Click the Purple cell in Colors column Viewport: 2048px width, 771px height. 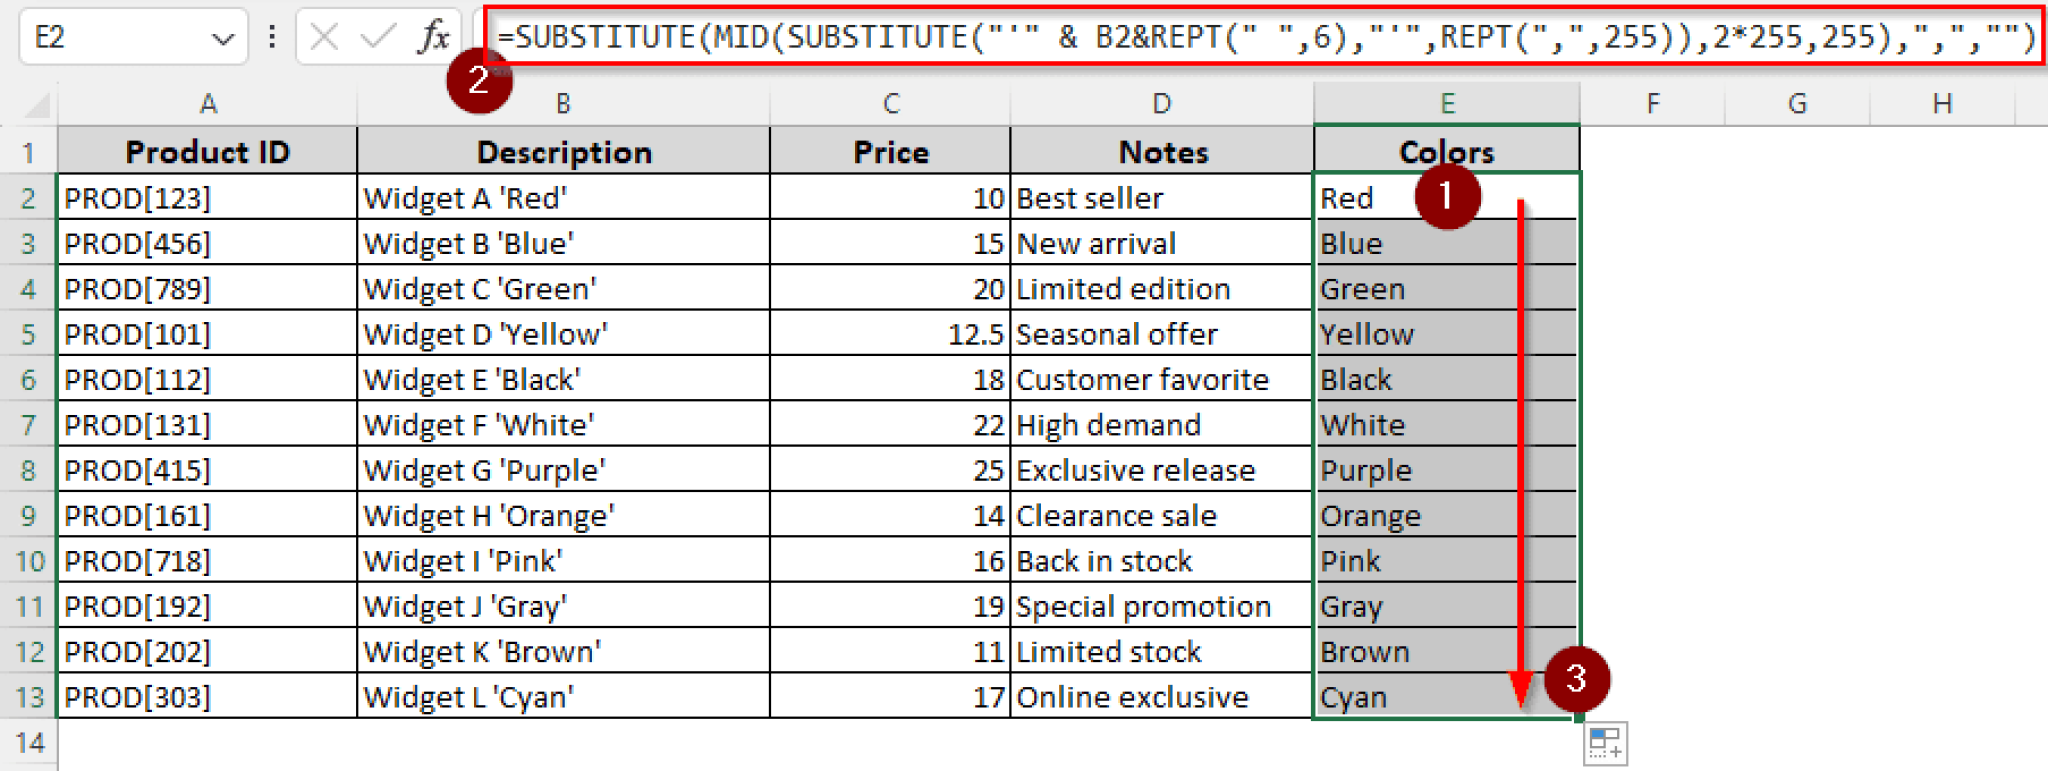[1446, 470]
